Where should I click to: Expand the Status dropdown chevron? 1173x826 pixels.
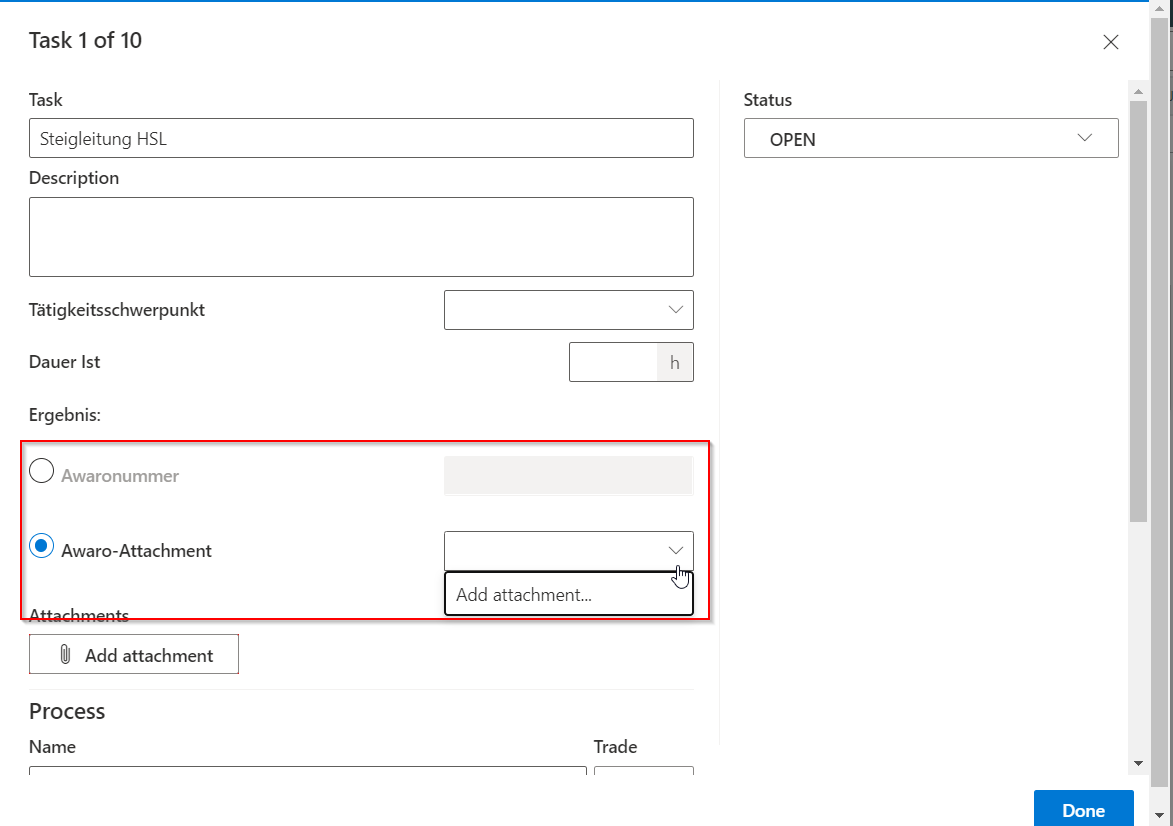coord(1085,139)
